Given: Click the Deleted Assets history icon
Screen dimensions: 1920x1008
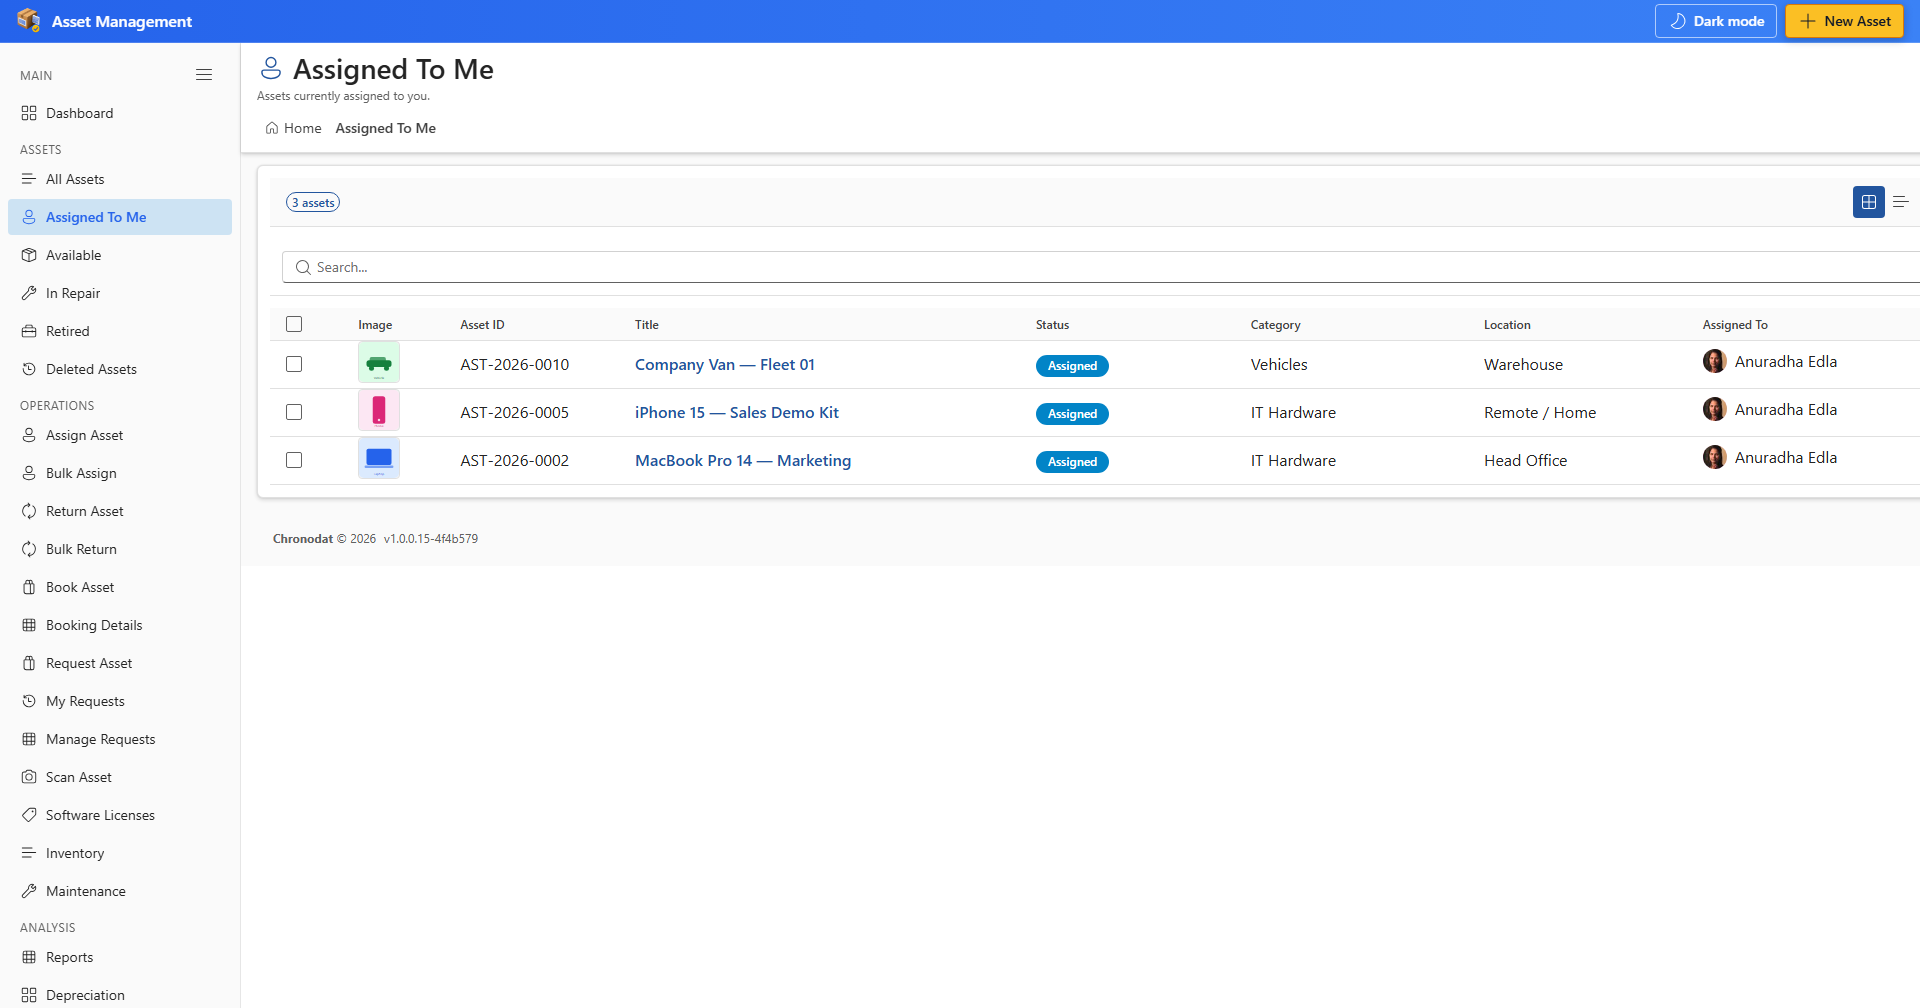Looking at the screenshot, I should [x=29, y=369].
